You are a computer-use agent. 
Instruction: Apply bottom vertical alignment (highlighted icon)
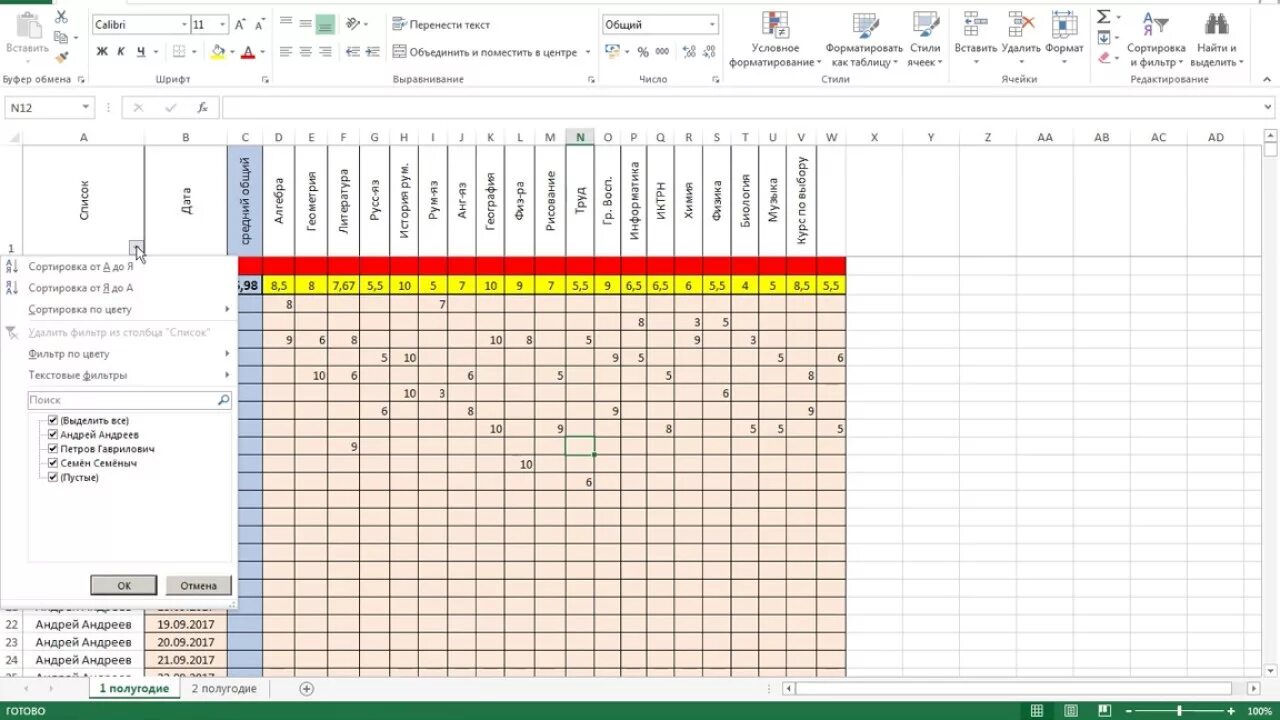[x=325, y=25]
